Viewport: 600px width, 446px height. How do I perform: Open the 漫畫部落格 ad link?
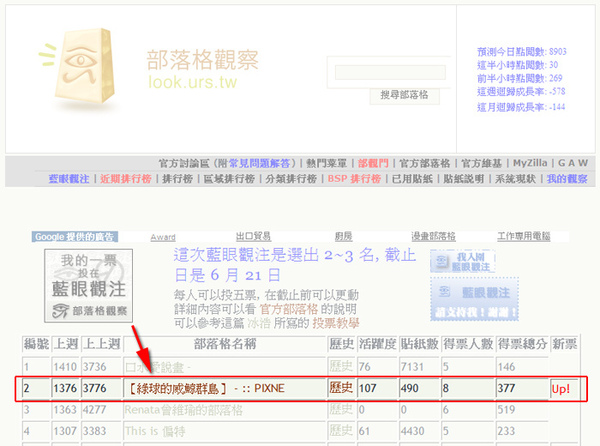pos(433,236)
